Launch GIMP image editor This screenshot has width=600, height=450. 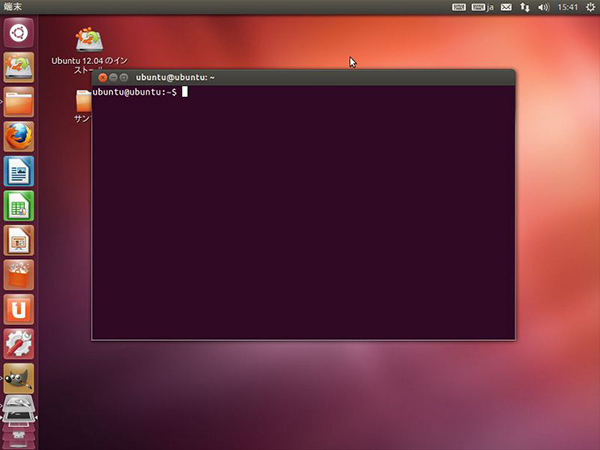pyautogui.click(x=19, y=378)
